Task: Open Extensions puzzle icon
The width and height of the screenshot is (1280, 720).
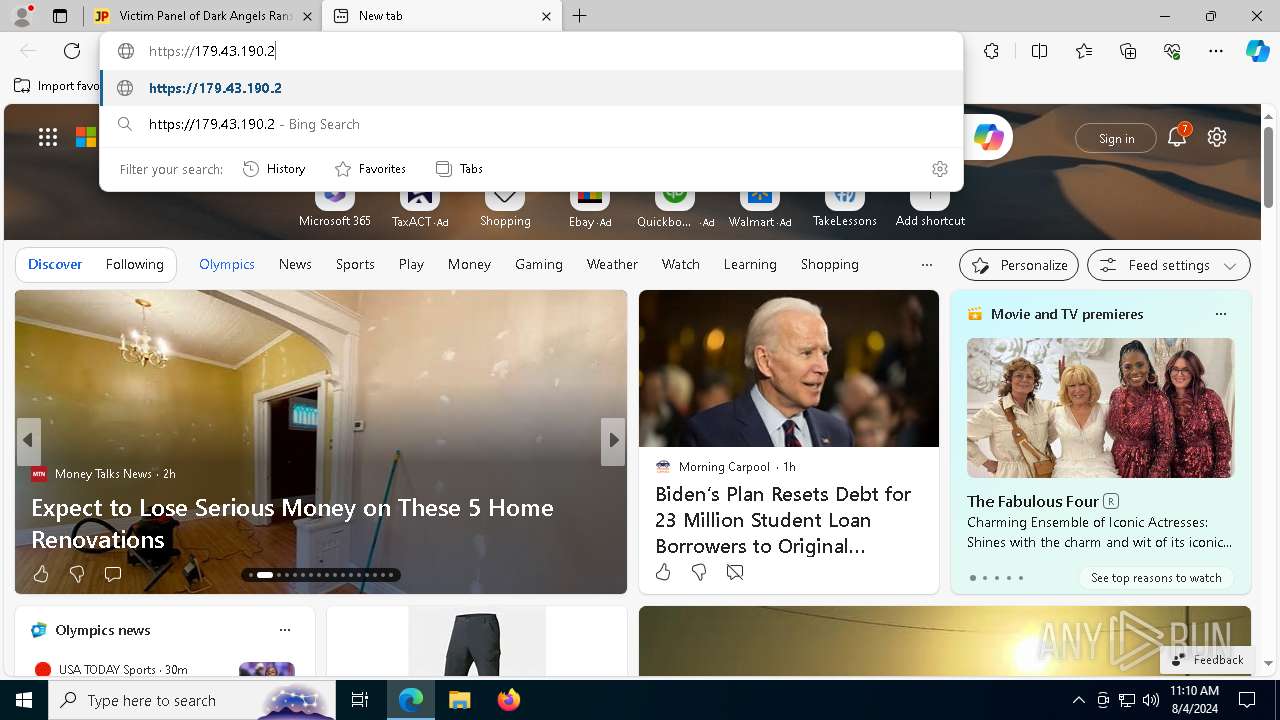Action: (991, 51)
